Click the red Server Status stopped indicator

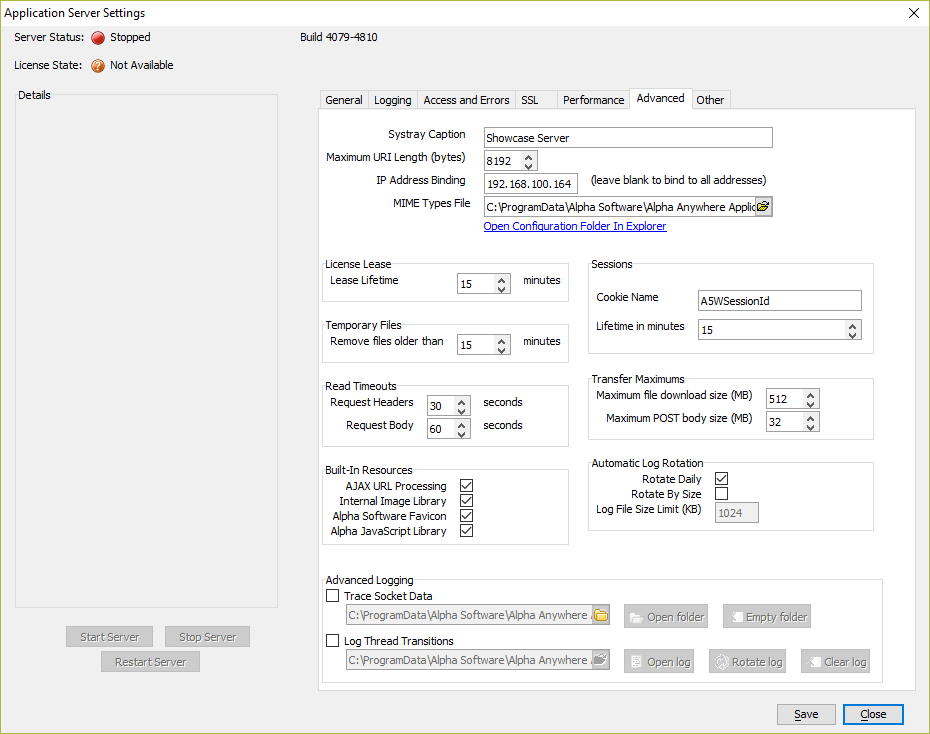click(98, 38)
